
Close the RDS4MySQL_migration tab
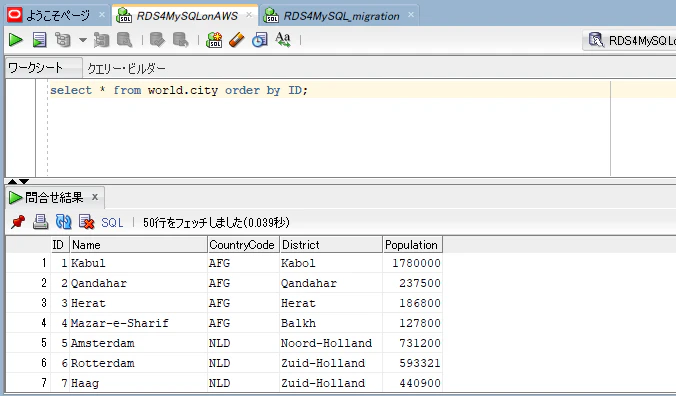tap(411, 15)
